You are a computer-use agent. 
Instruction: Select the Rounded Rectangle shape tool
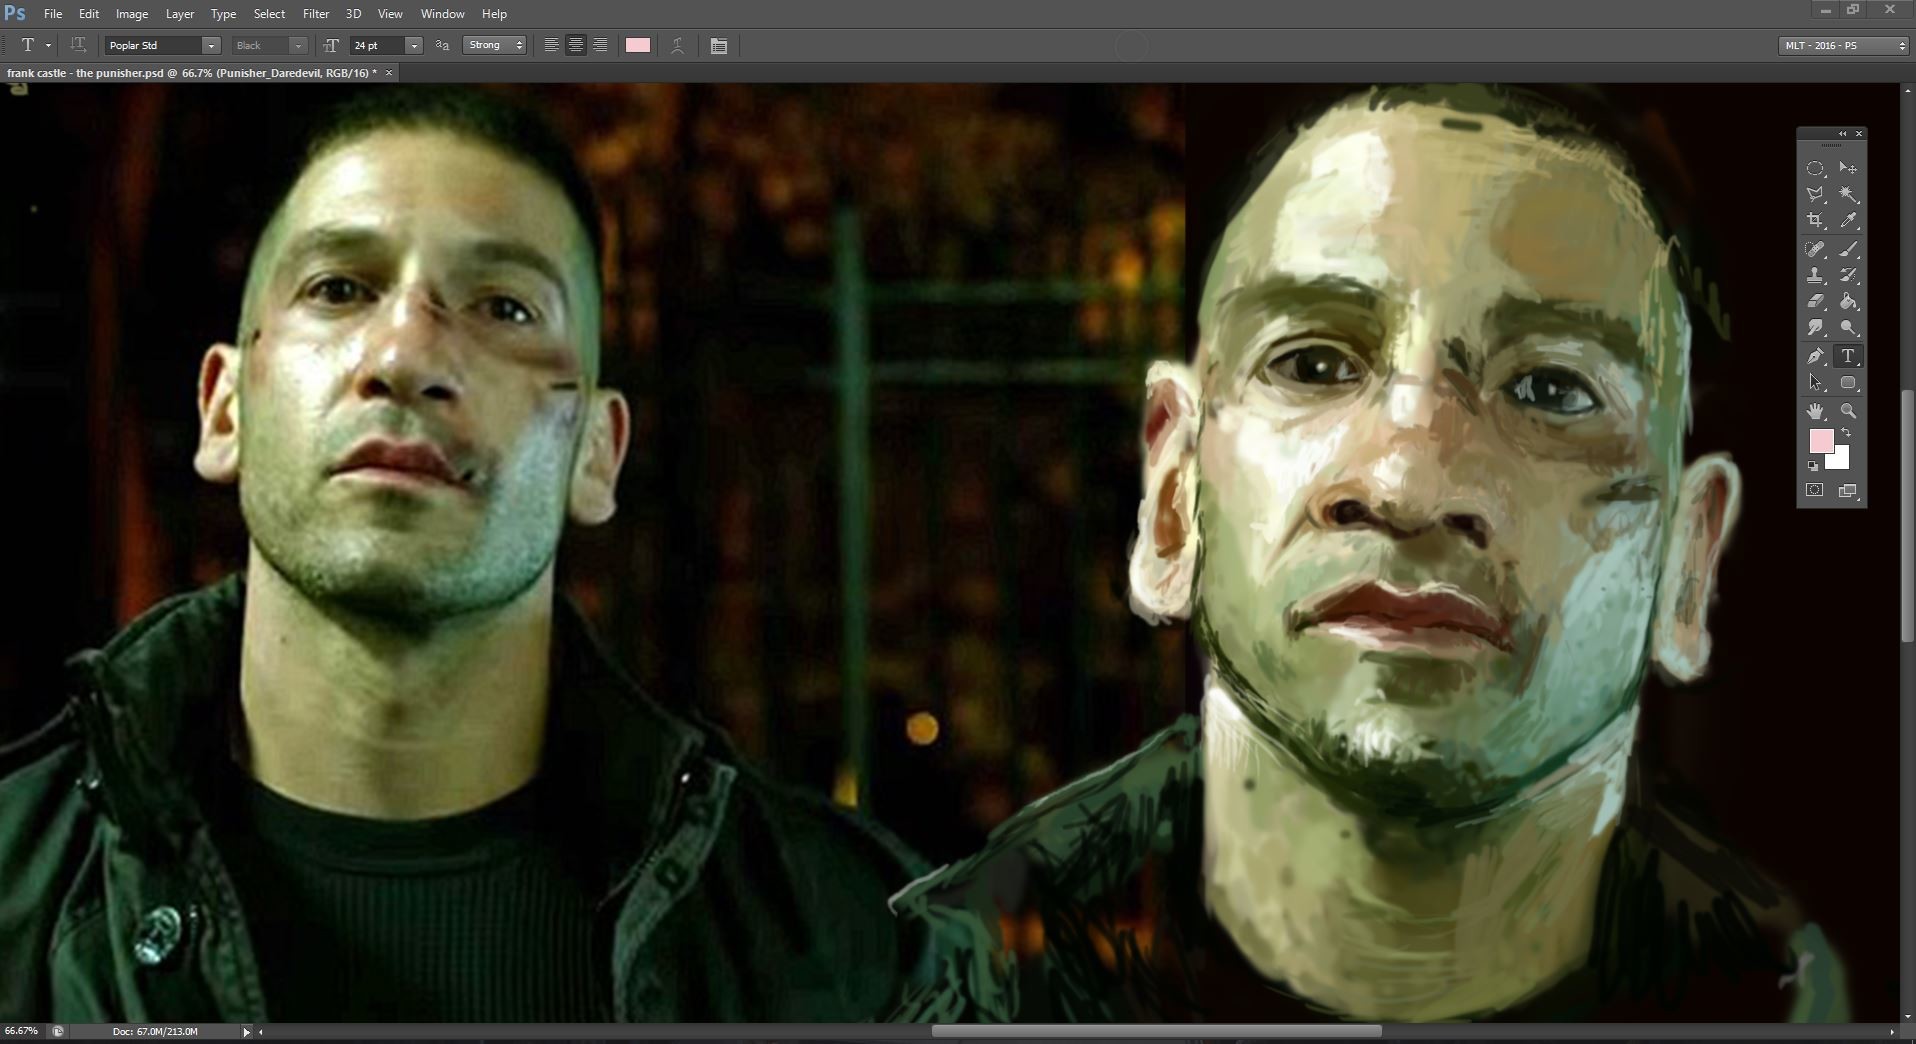point(1848,383)
